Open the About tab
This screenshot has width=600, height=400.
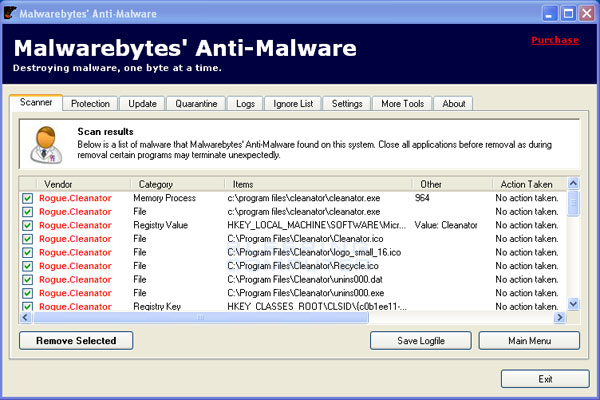pyautogui.click(x=454, y=104)
